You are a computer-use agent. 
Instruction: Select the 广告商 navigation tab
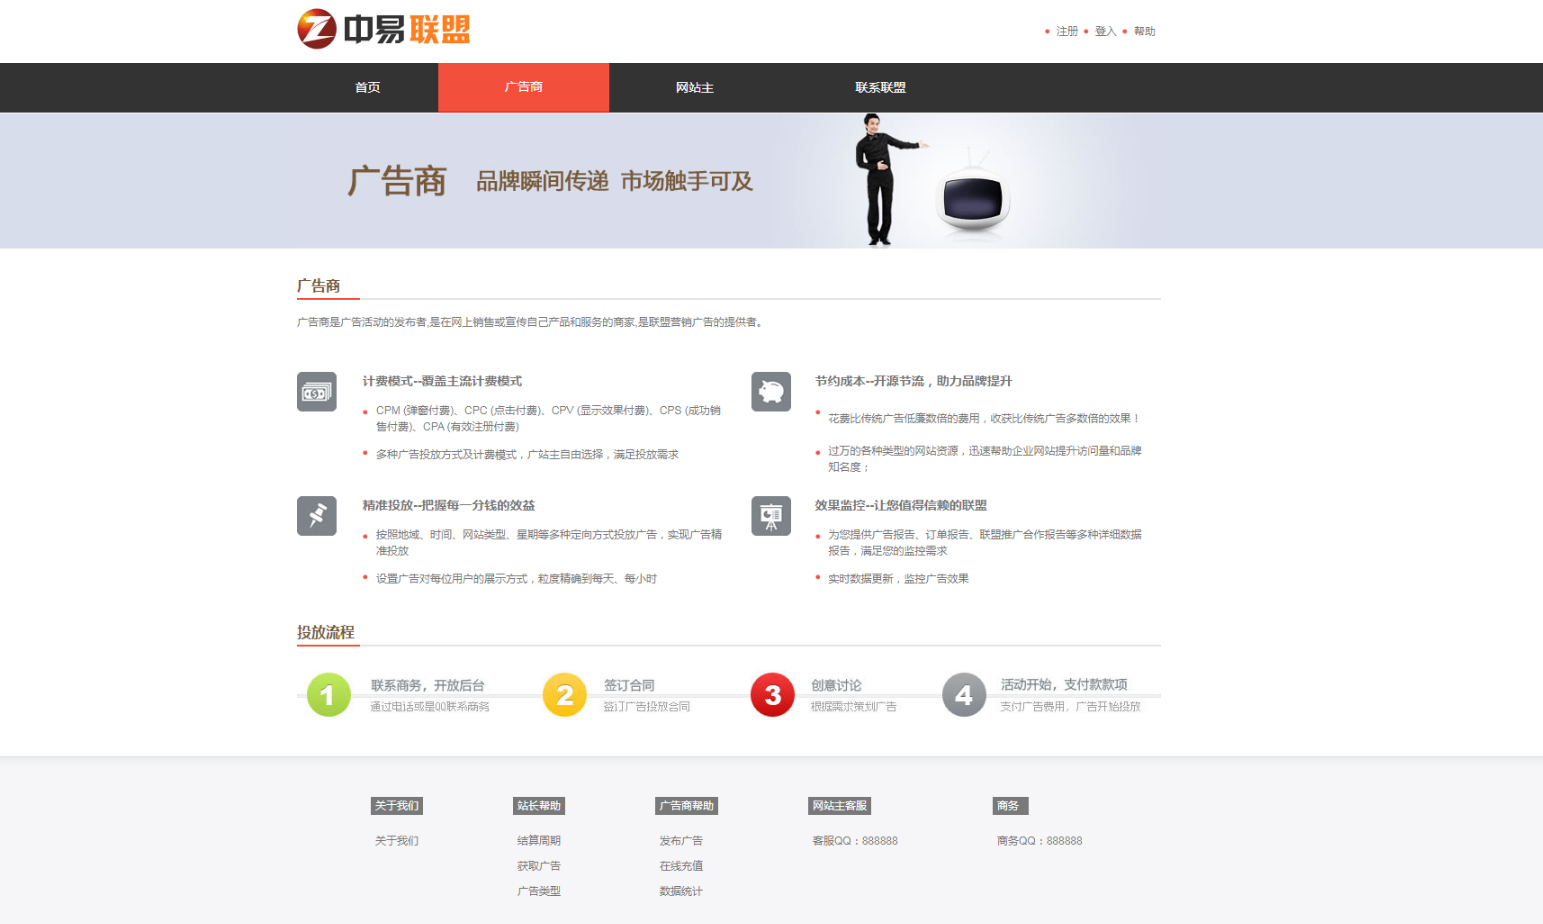[x=523, y=88]
